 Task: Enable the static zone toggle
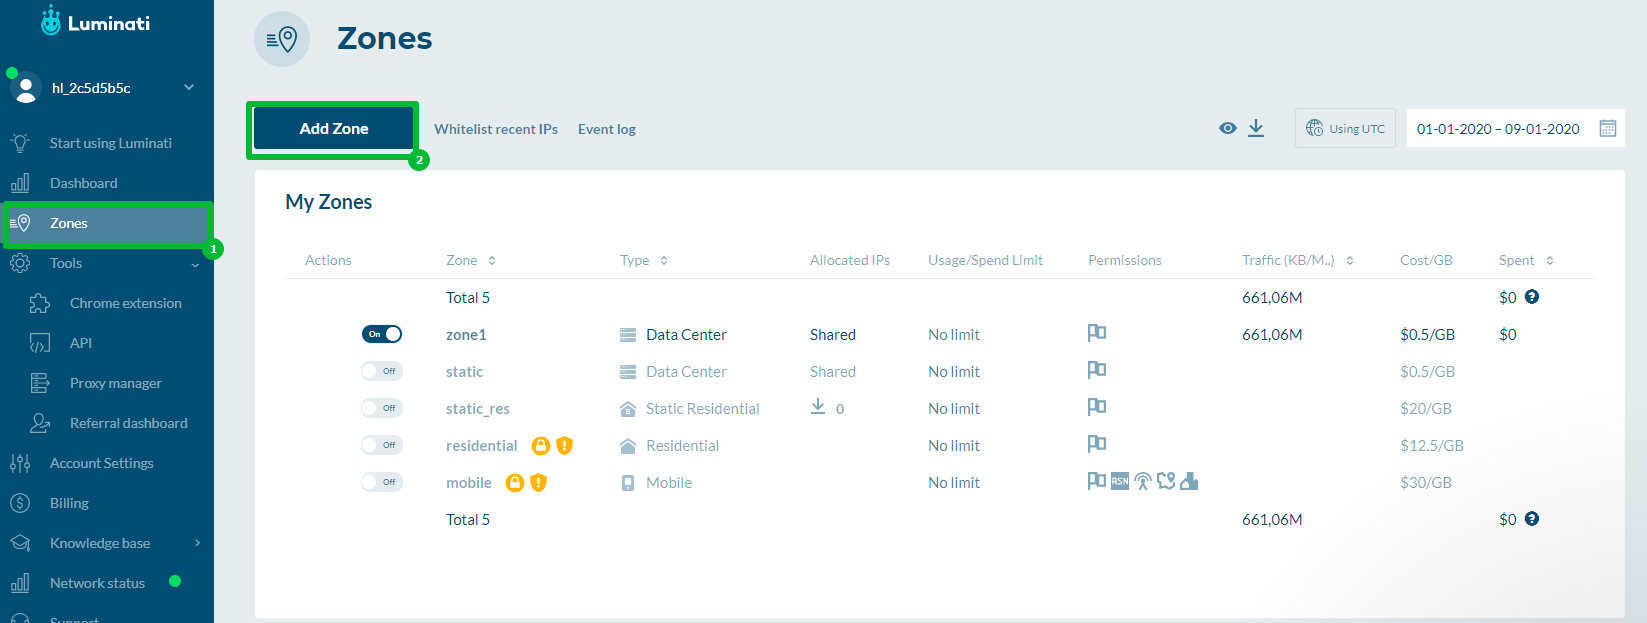[x=382, y=371]
